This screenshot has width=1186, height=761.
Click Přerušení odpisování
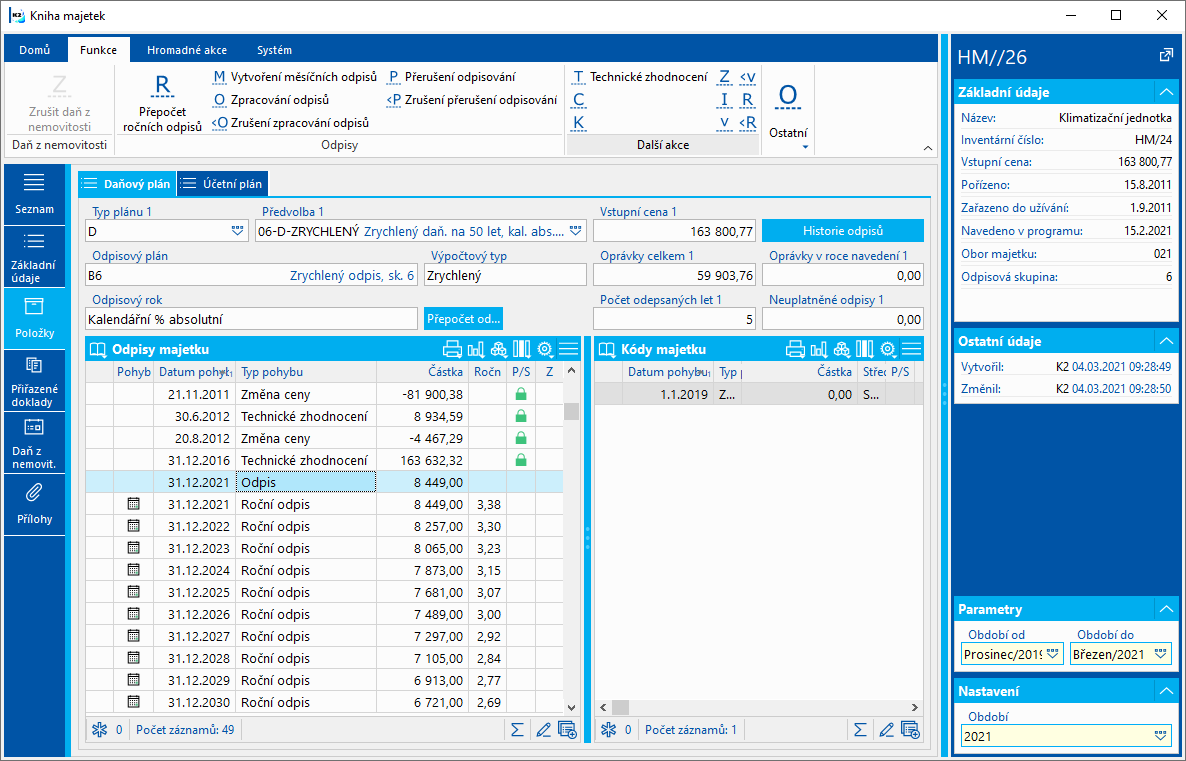[452, 76]
